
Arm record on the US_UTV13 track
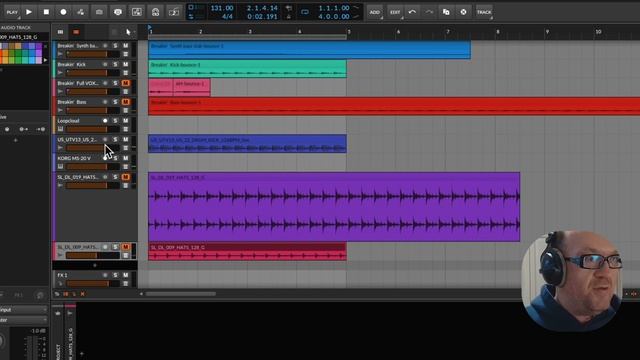pyautogui.click(x=105, y=140)
